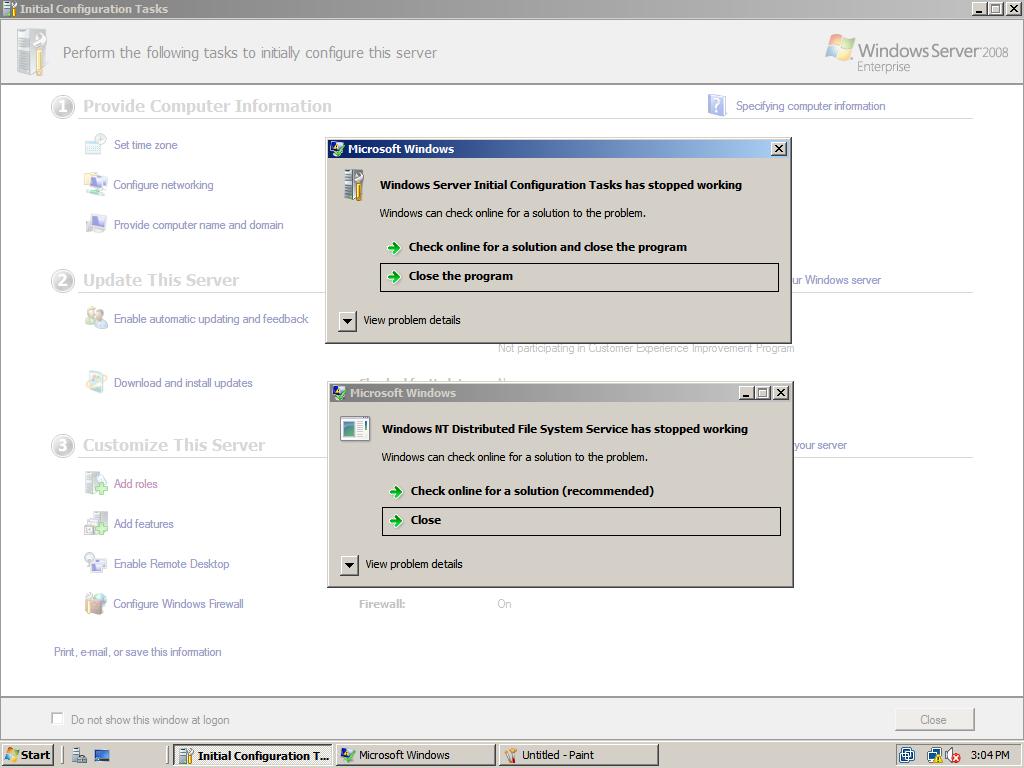Click the Close button at window bottom

(x=934, y=720)
